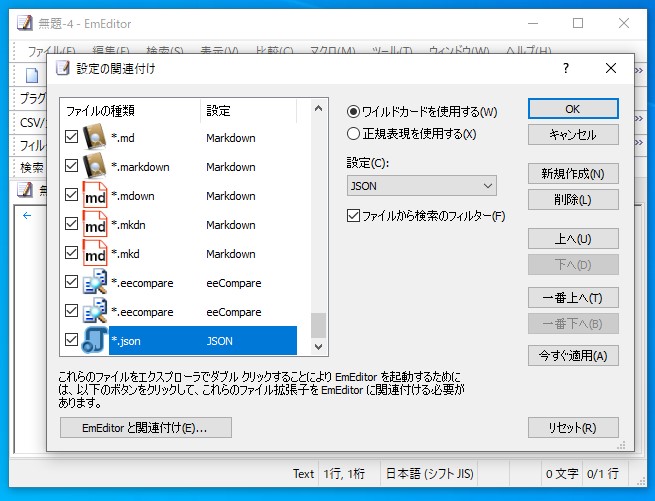The width and height of the screenshot is (655, 501).
Task: Uncheck the *.md association checkbox
Action: click(71, 137)
